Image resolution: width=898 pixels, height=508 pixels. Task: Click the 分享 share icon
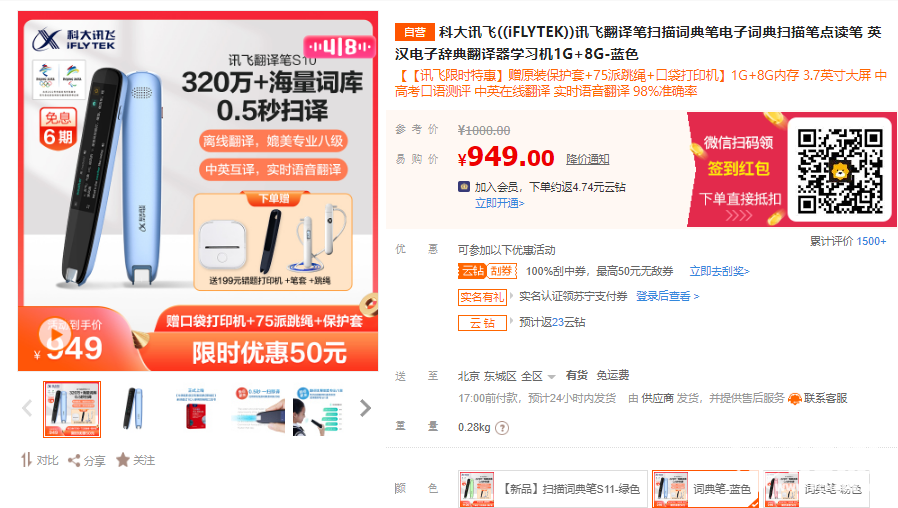[74, 460]
